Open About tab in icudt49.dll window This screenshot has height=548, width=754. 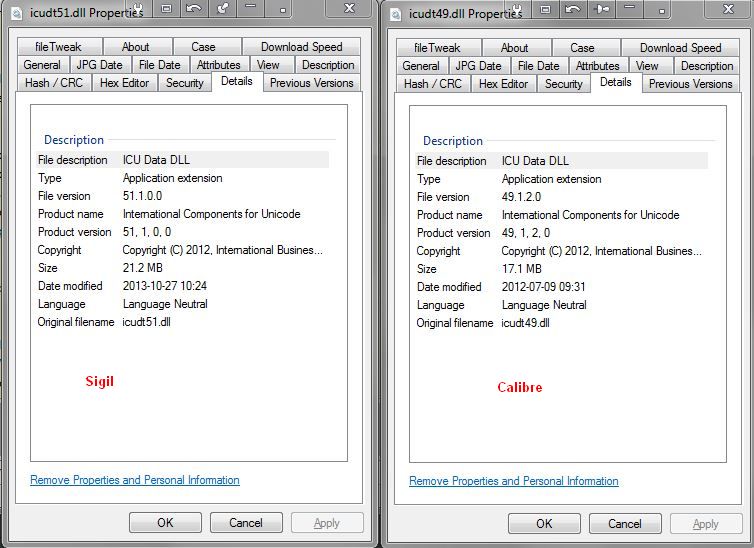[515, 48]
